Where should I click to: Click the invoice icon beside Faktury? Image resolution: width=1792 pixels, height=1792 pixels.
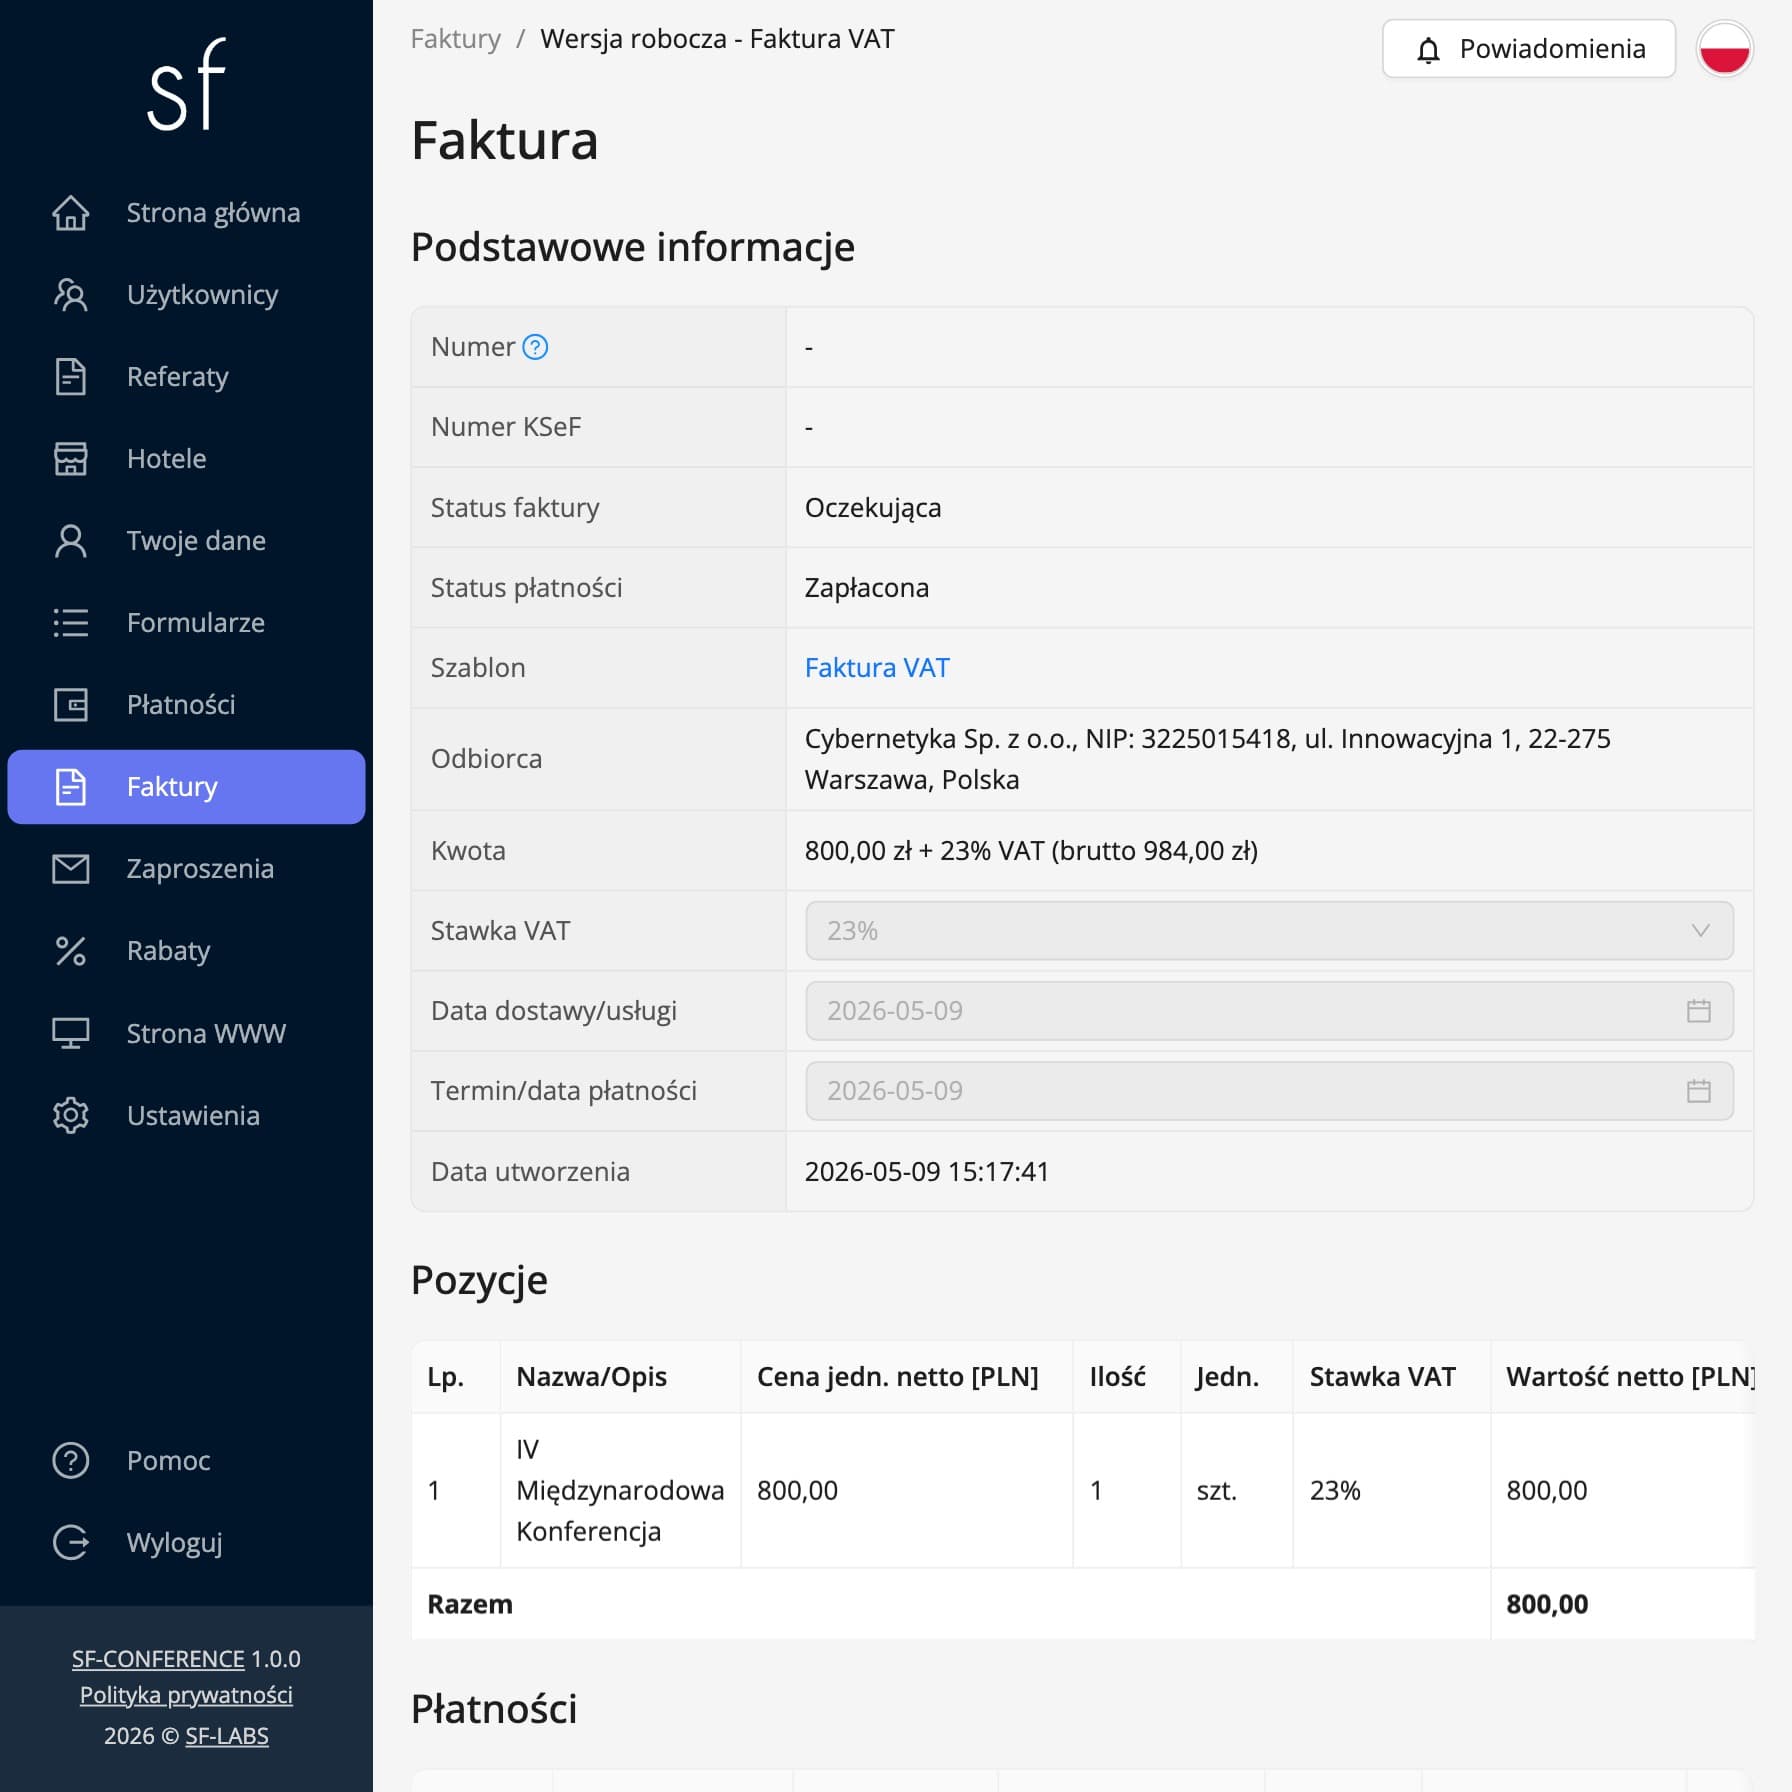click(70, 787)
